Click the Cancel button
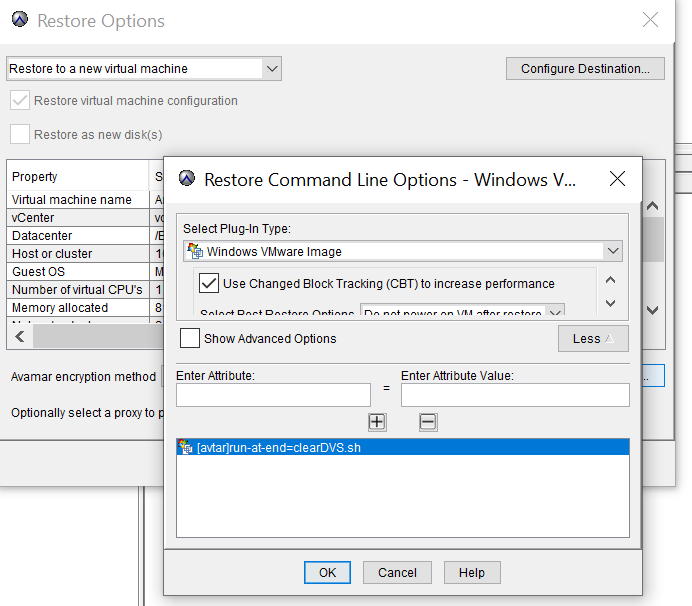Image resolution: width=692 pixels, height=606 pixels. point(397,572)
